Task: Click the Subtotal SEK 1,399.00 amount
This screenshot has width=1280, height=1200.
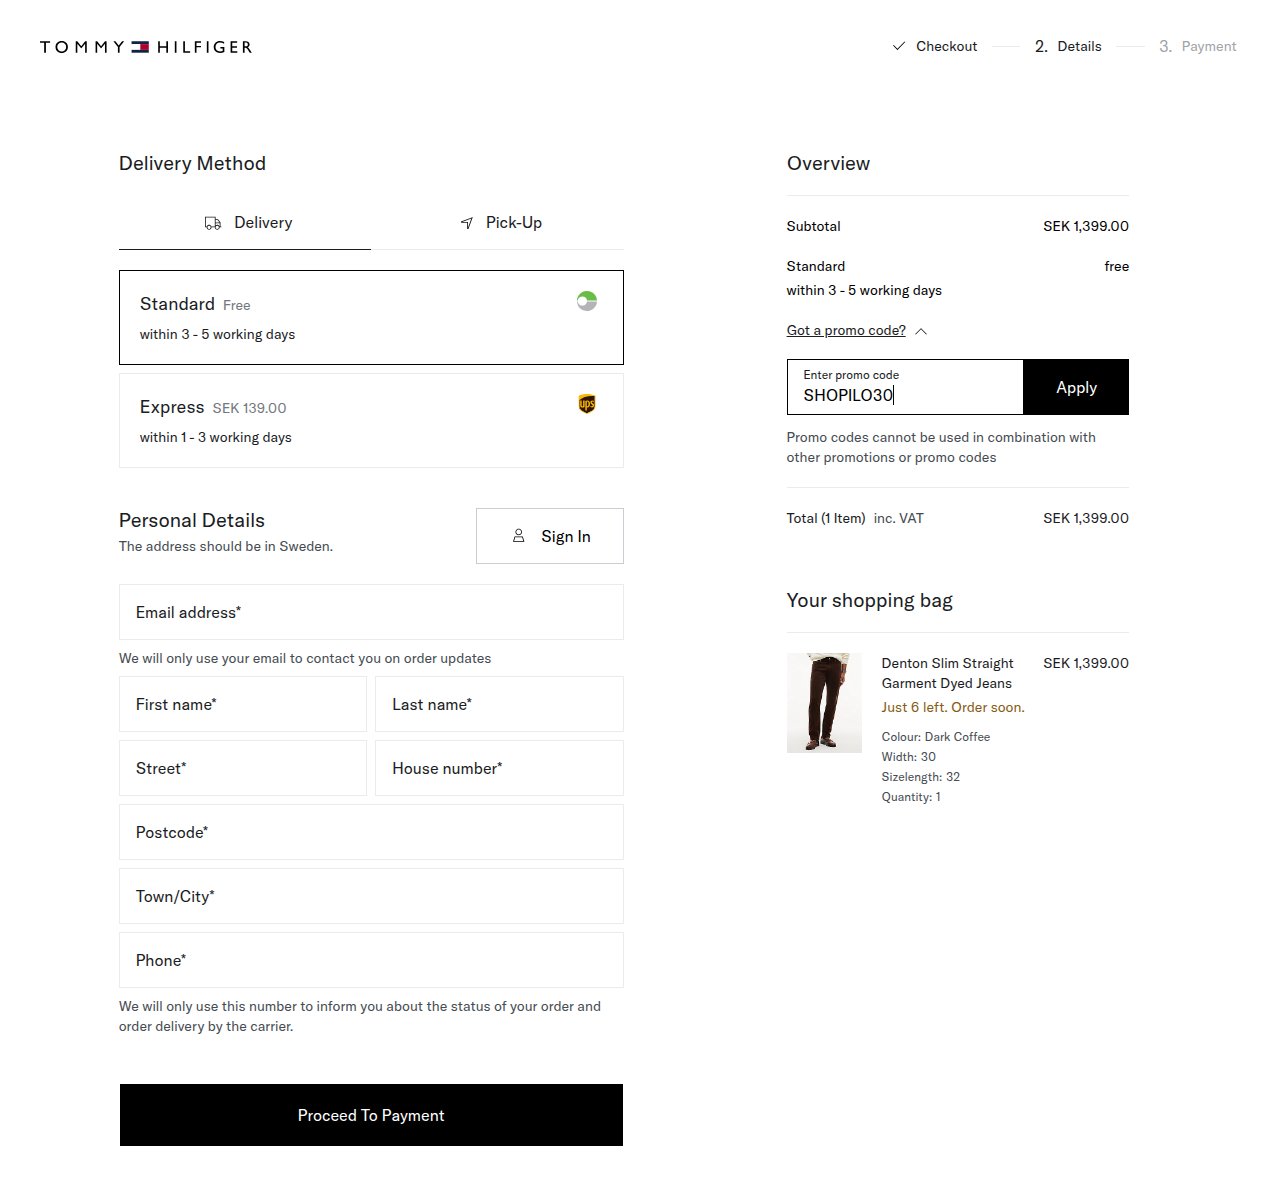Action: click(x=1086, y=226)
